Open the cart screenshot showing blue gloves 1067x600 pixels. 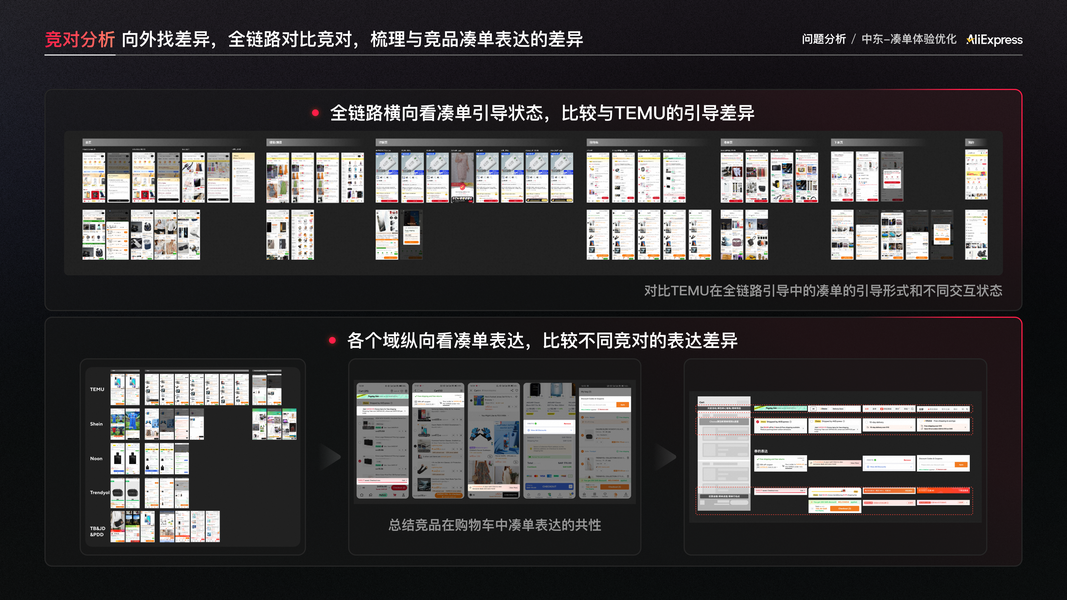pos(493,441)
